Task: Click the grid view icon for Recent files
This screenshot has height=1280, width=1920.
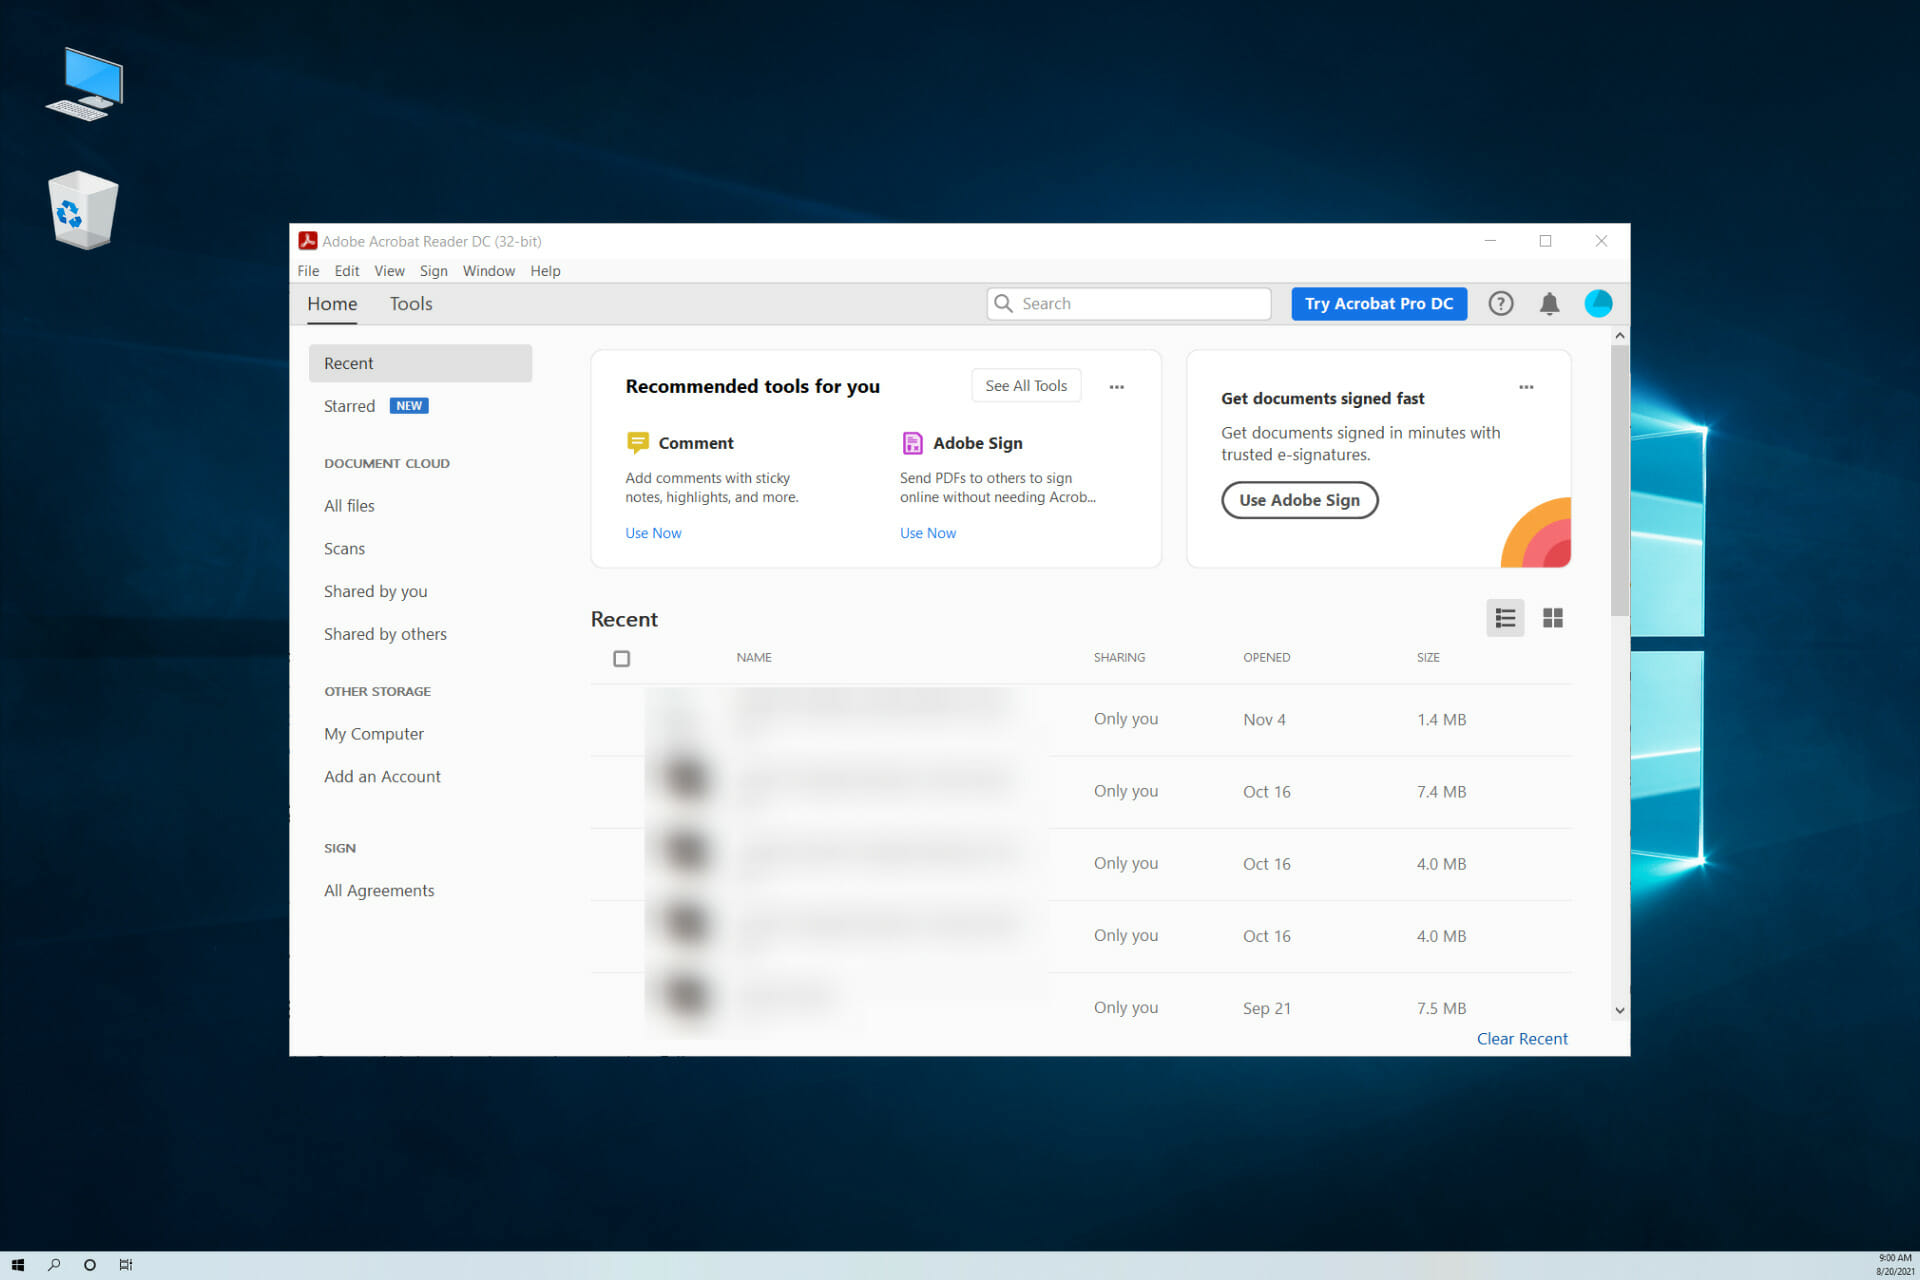Action: [x=1553, y=617]
